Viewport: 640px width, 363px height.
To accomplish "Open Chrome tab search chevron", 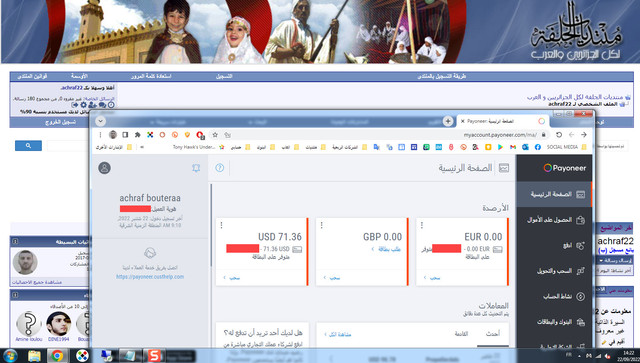I will tap(100, 121).
